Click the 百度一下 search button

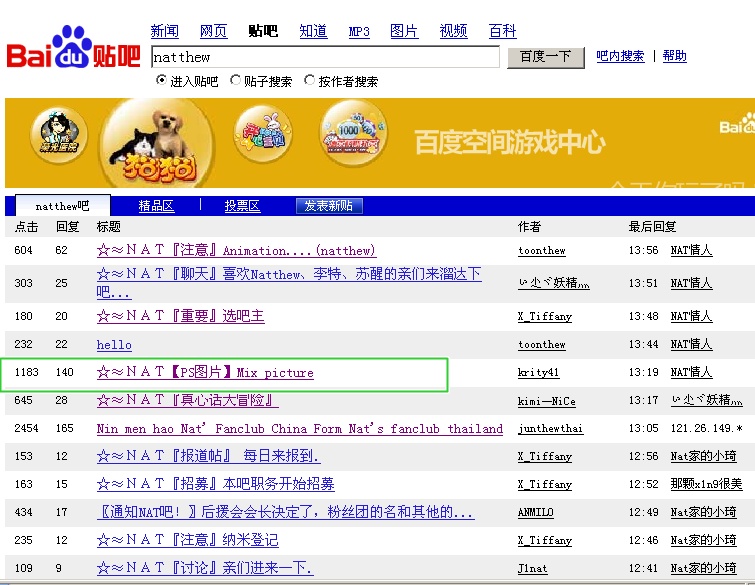point(546,57)
